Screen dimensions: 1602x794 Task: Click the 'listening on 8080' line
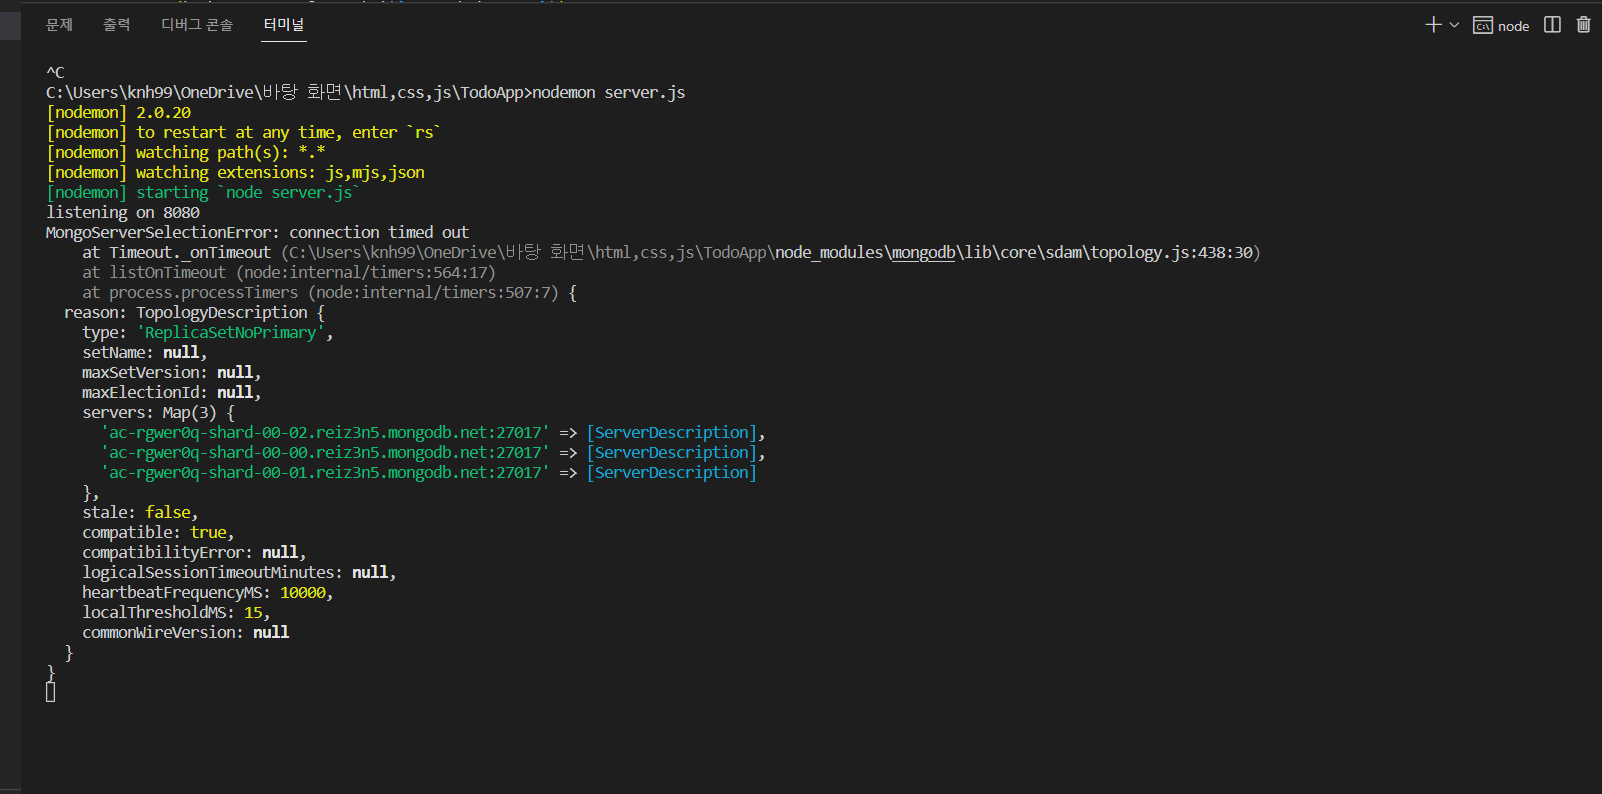pos(123,212)
